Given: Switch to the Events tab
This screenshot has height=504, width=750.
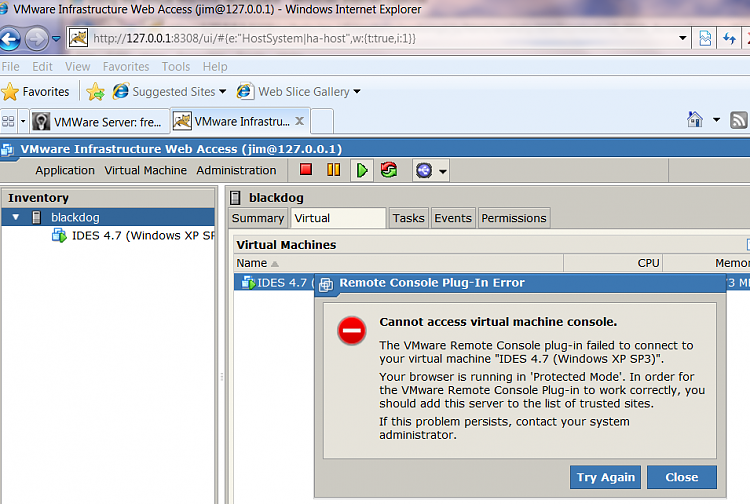Looking at the screenshot, I should point(453,218).
